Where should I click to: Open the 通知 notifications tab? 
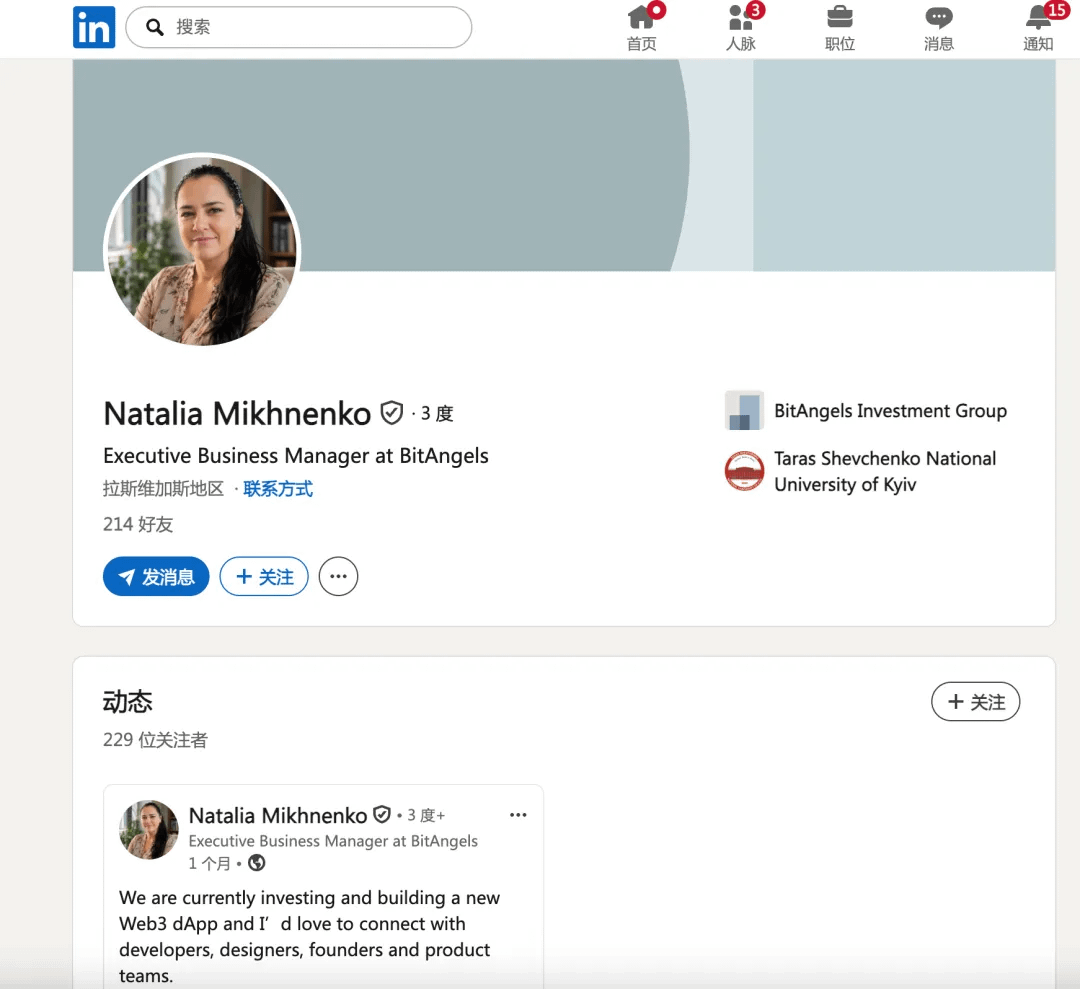pyautogui.click(x=1038, y=28)
